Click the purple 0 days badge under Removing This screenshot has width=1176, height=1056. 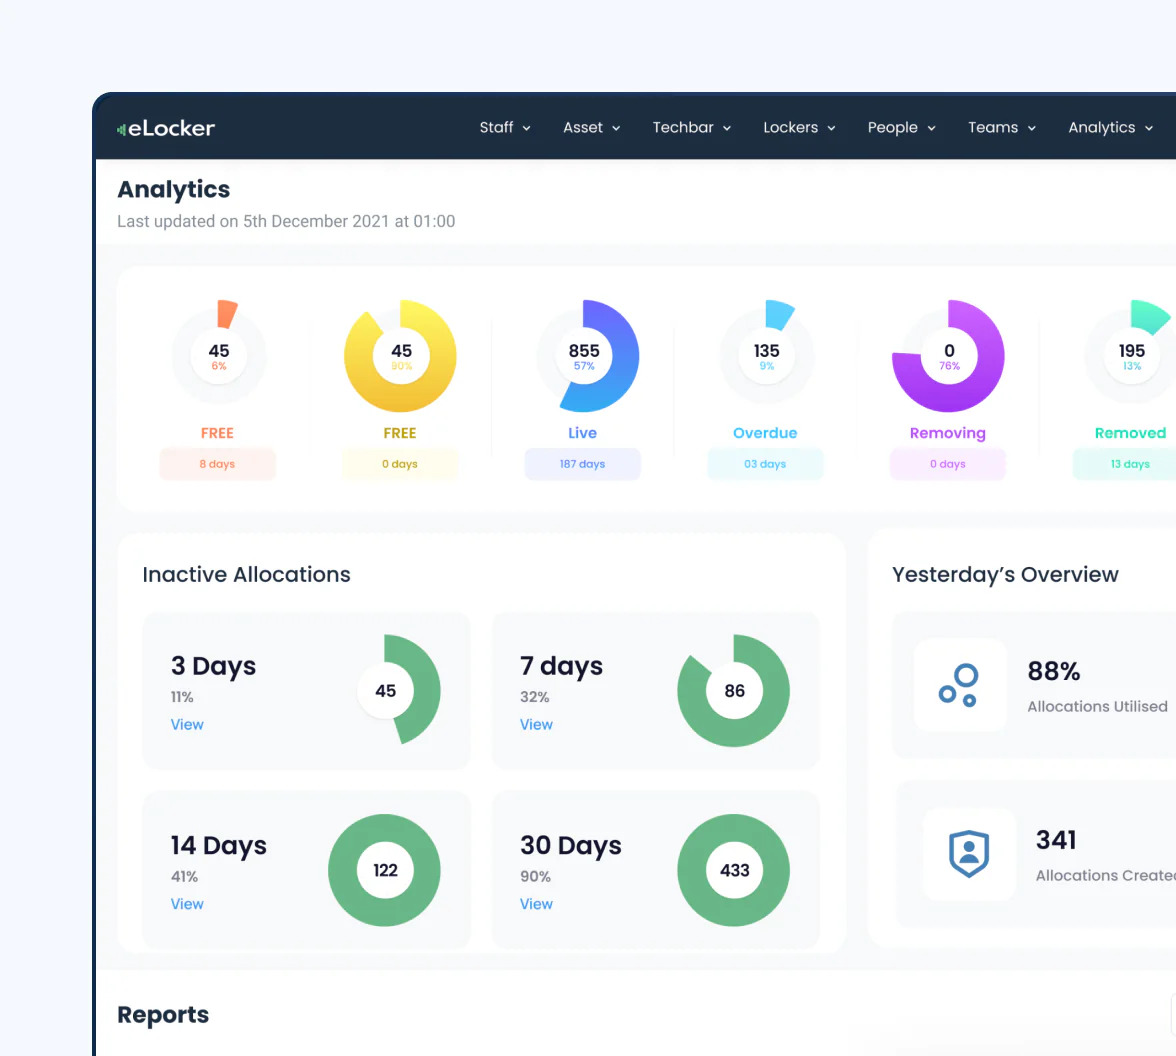[948, 464]
